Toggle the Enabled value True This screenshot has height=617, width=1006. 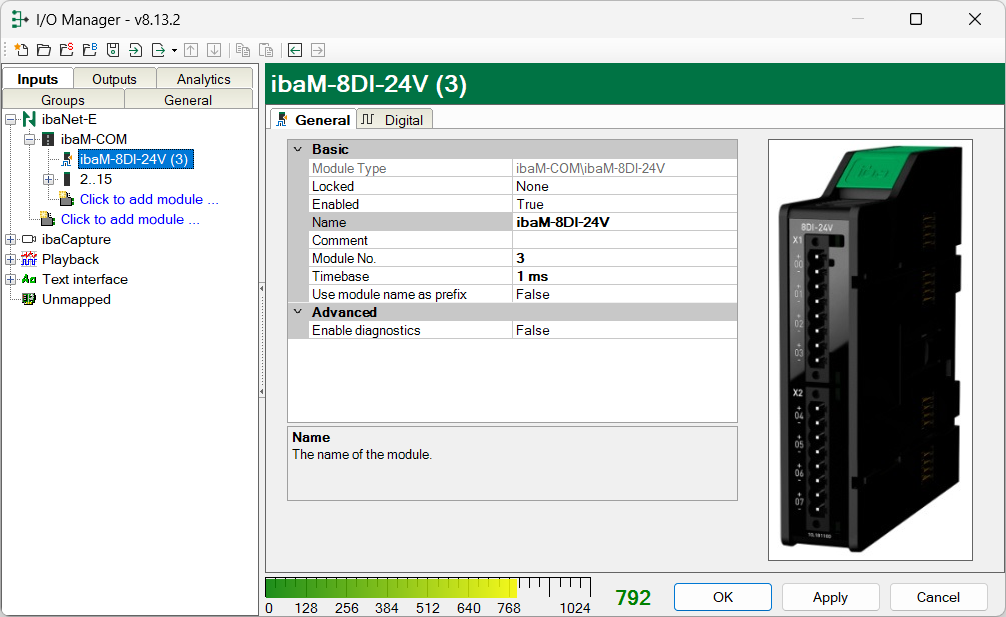[624, 204]
